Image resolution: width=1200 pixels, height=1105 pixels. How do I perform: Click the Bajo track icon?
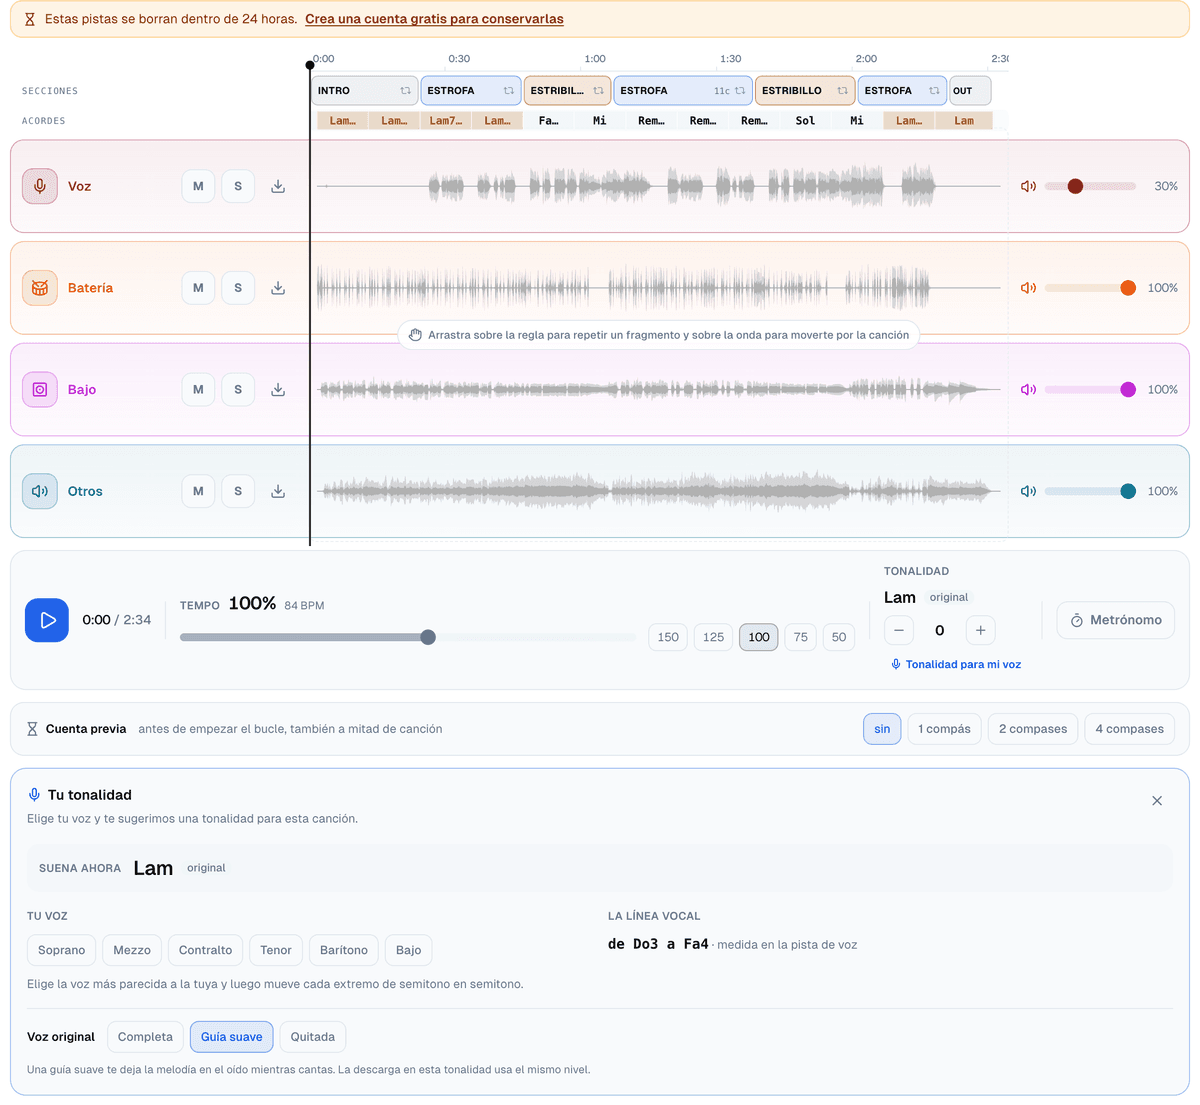[x=40, y=390]
